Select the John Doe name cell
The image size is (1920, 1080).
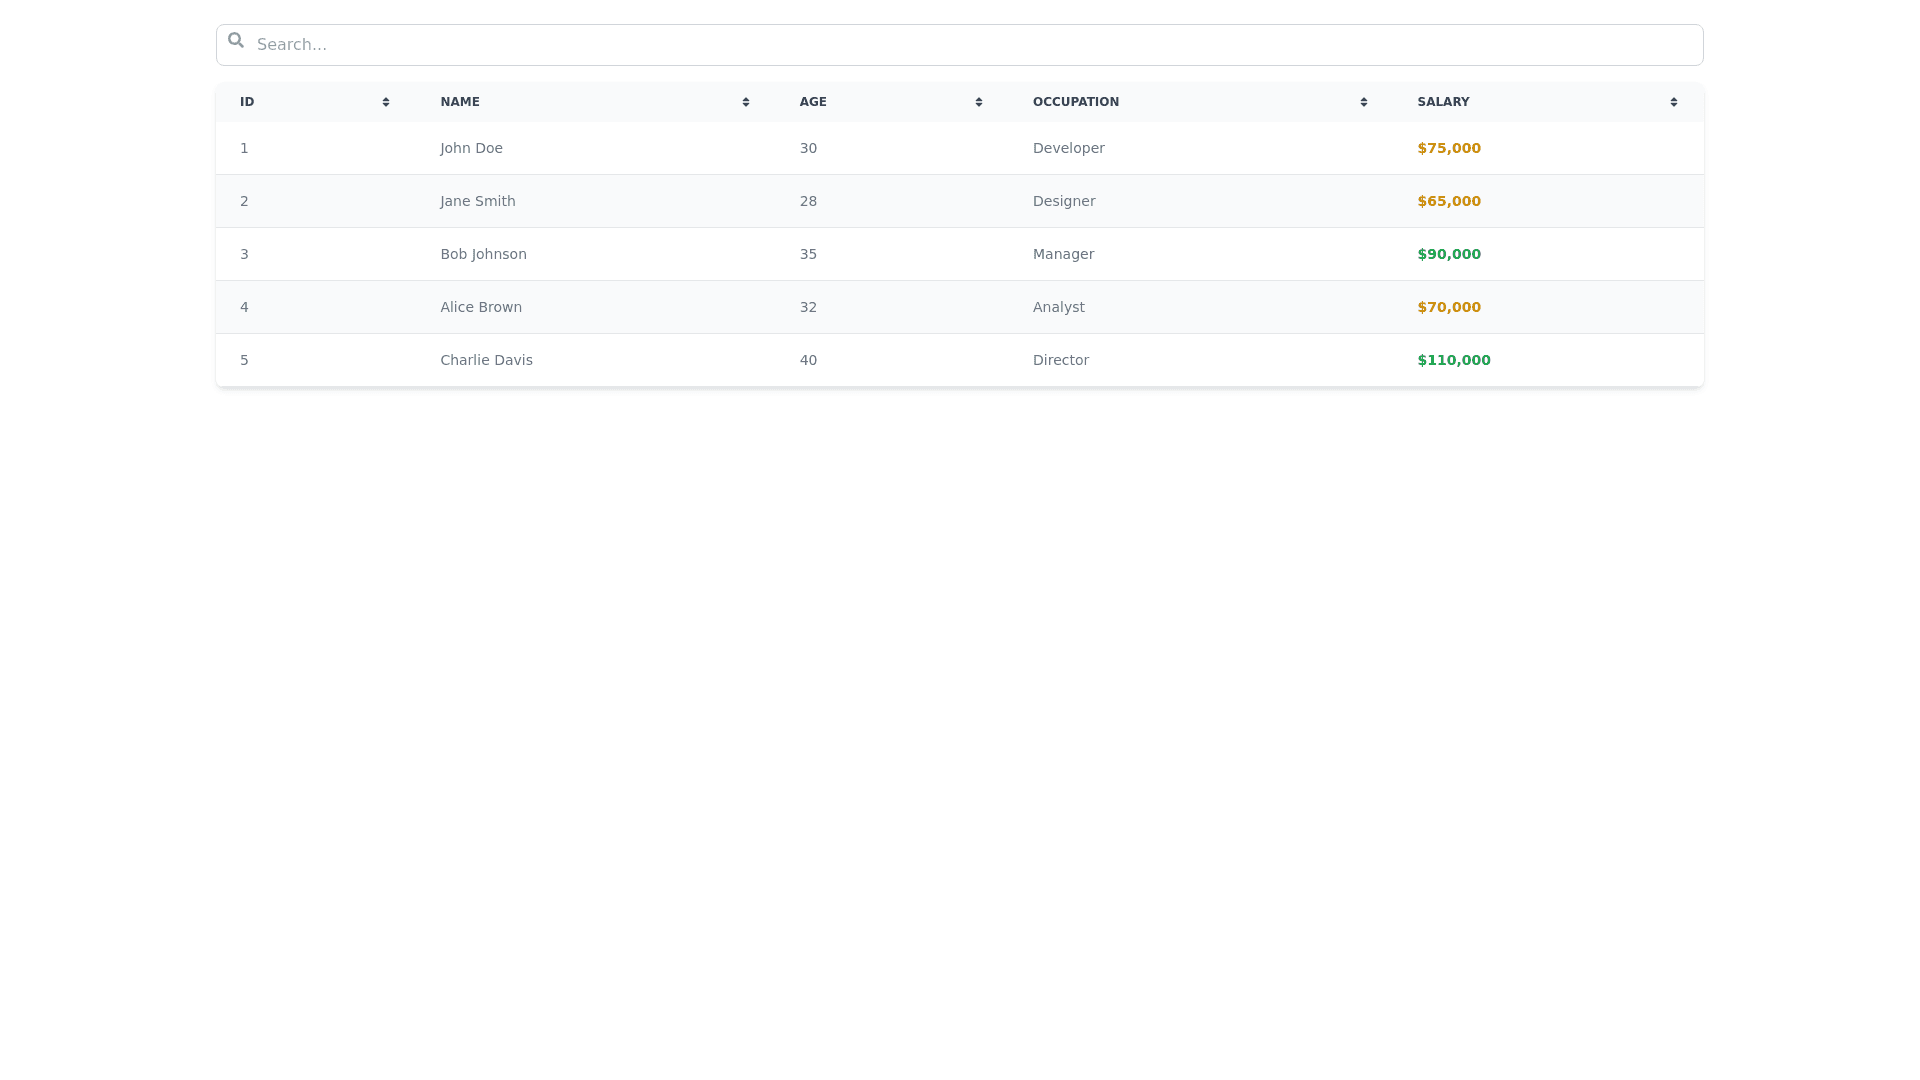click(471, 148)
